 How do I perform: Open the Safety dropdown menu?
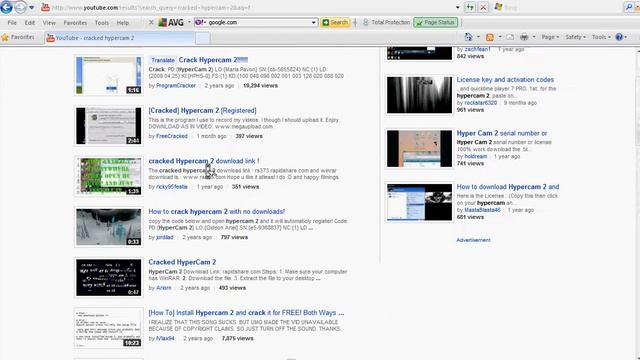[575, 37]
